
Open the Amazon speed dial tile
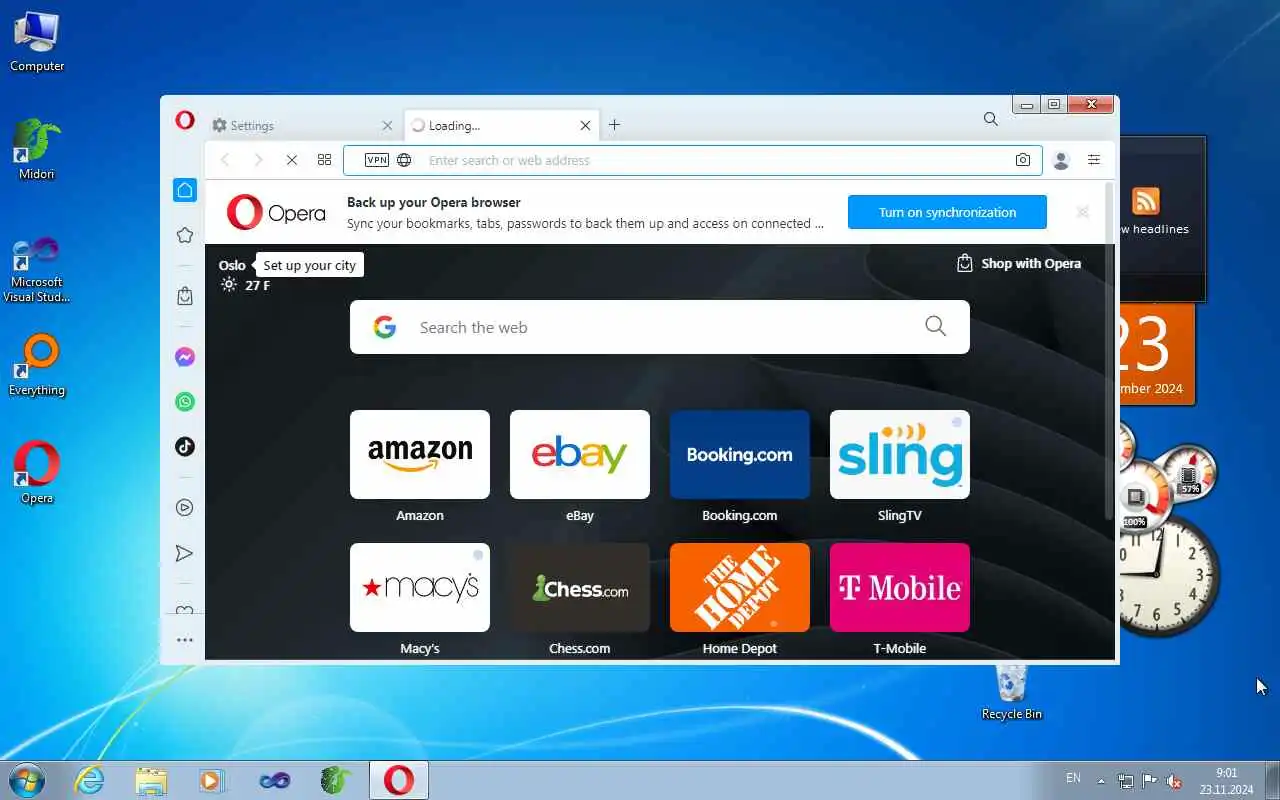click(x=420, y=454)
